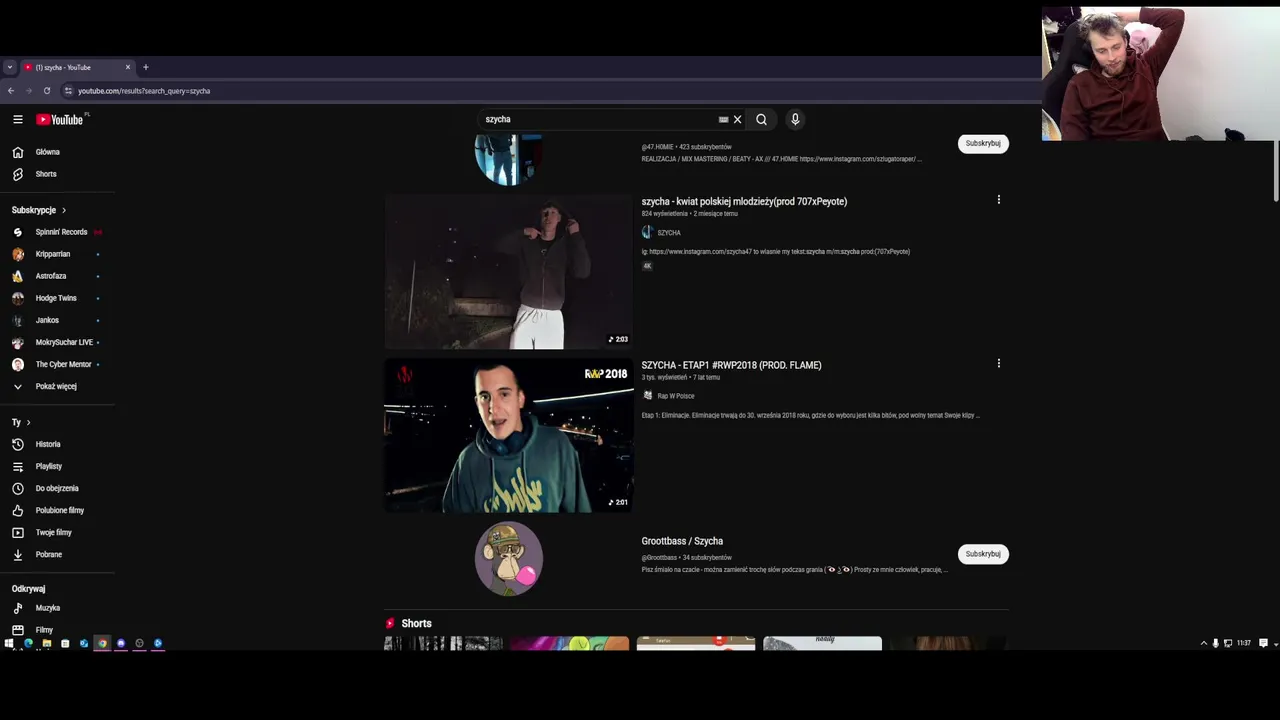Open more options for kwiat polskiej młodzieży video

click(998, 200)
